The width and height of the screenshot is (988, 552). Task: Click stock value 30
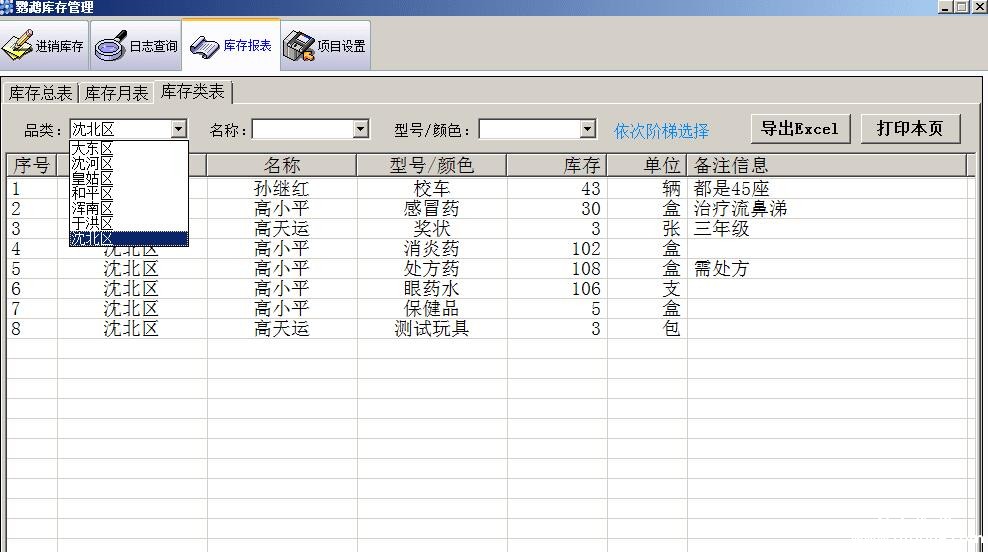click(x=590, y=209)
